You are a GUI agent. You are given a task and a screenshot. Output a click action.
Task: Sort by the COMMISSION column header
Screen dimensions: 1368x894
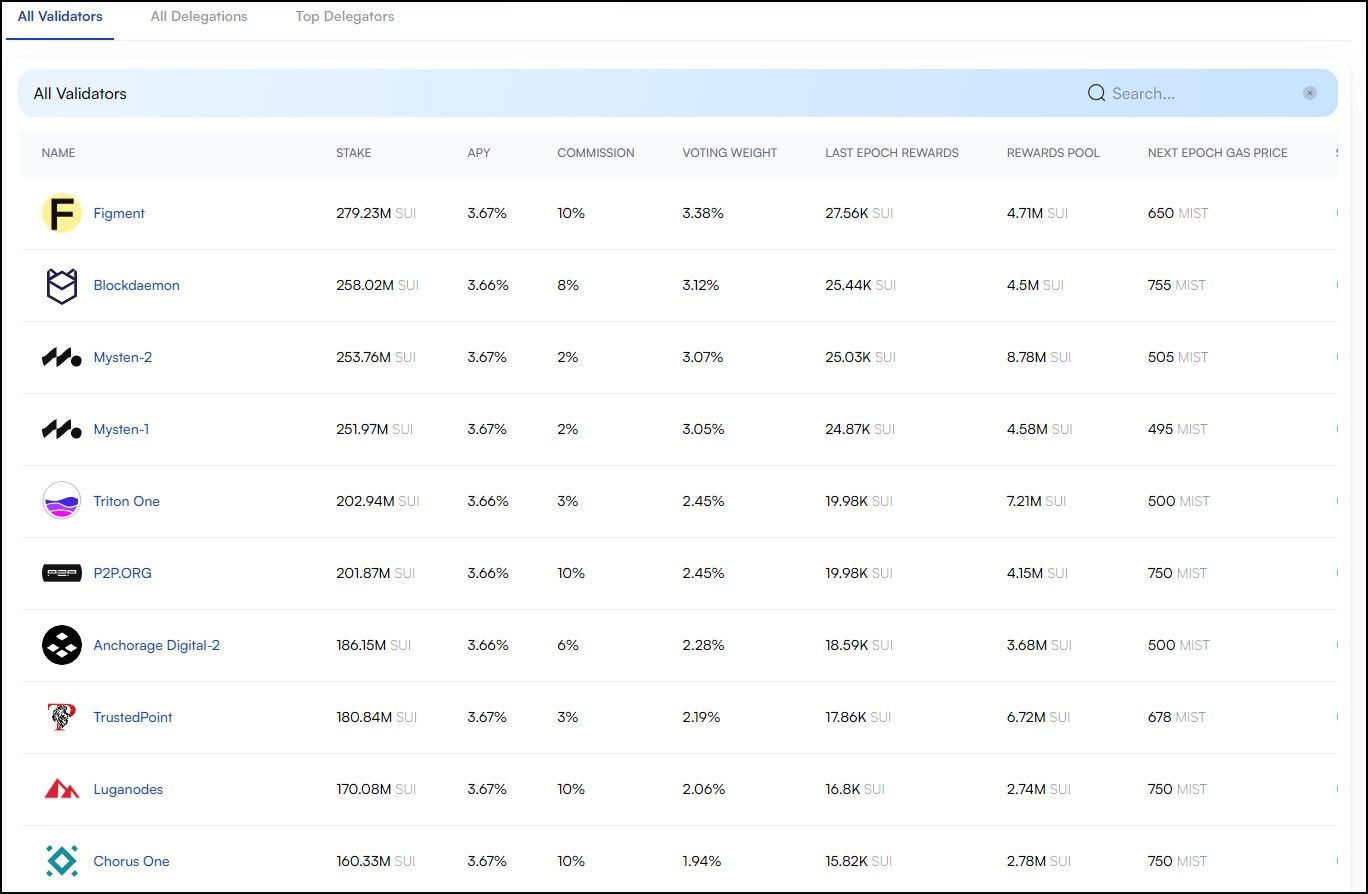595,153
